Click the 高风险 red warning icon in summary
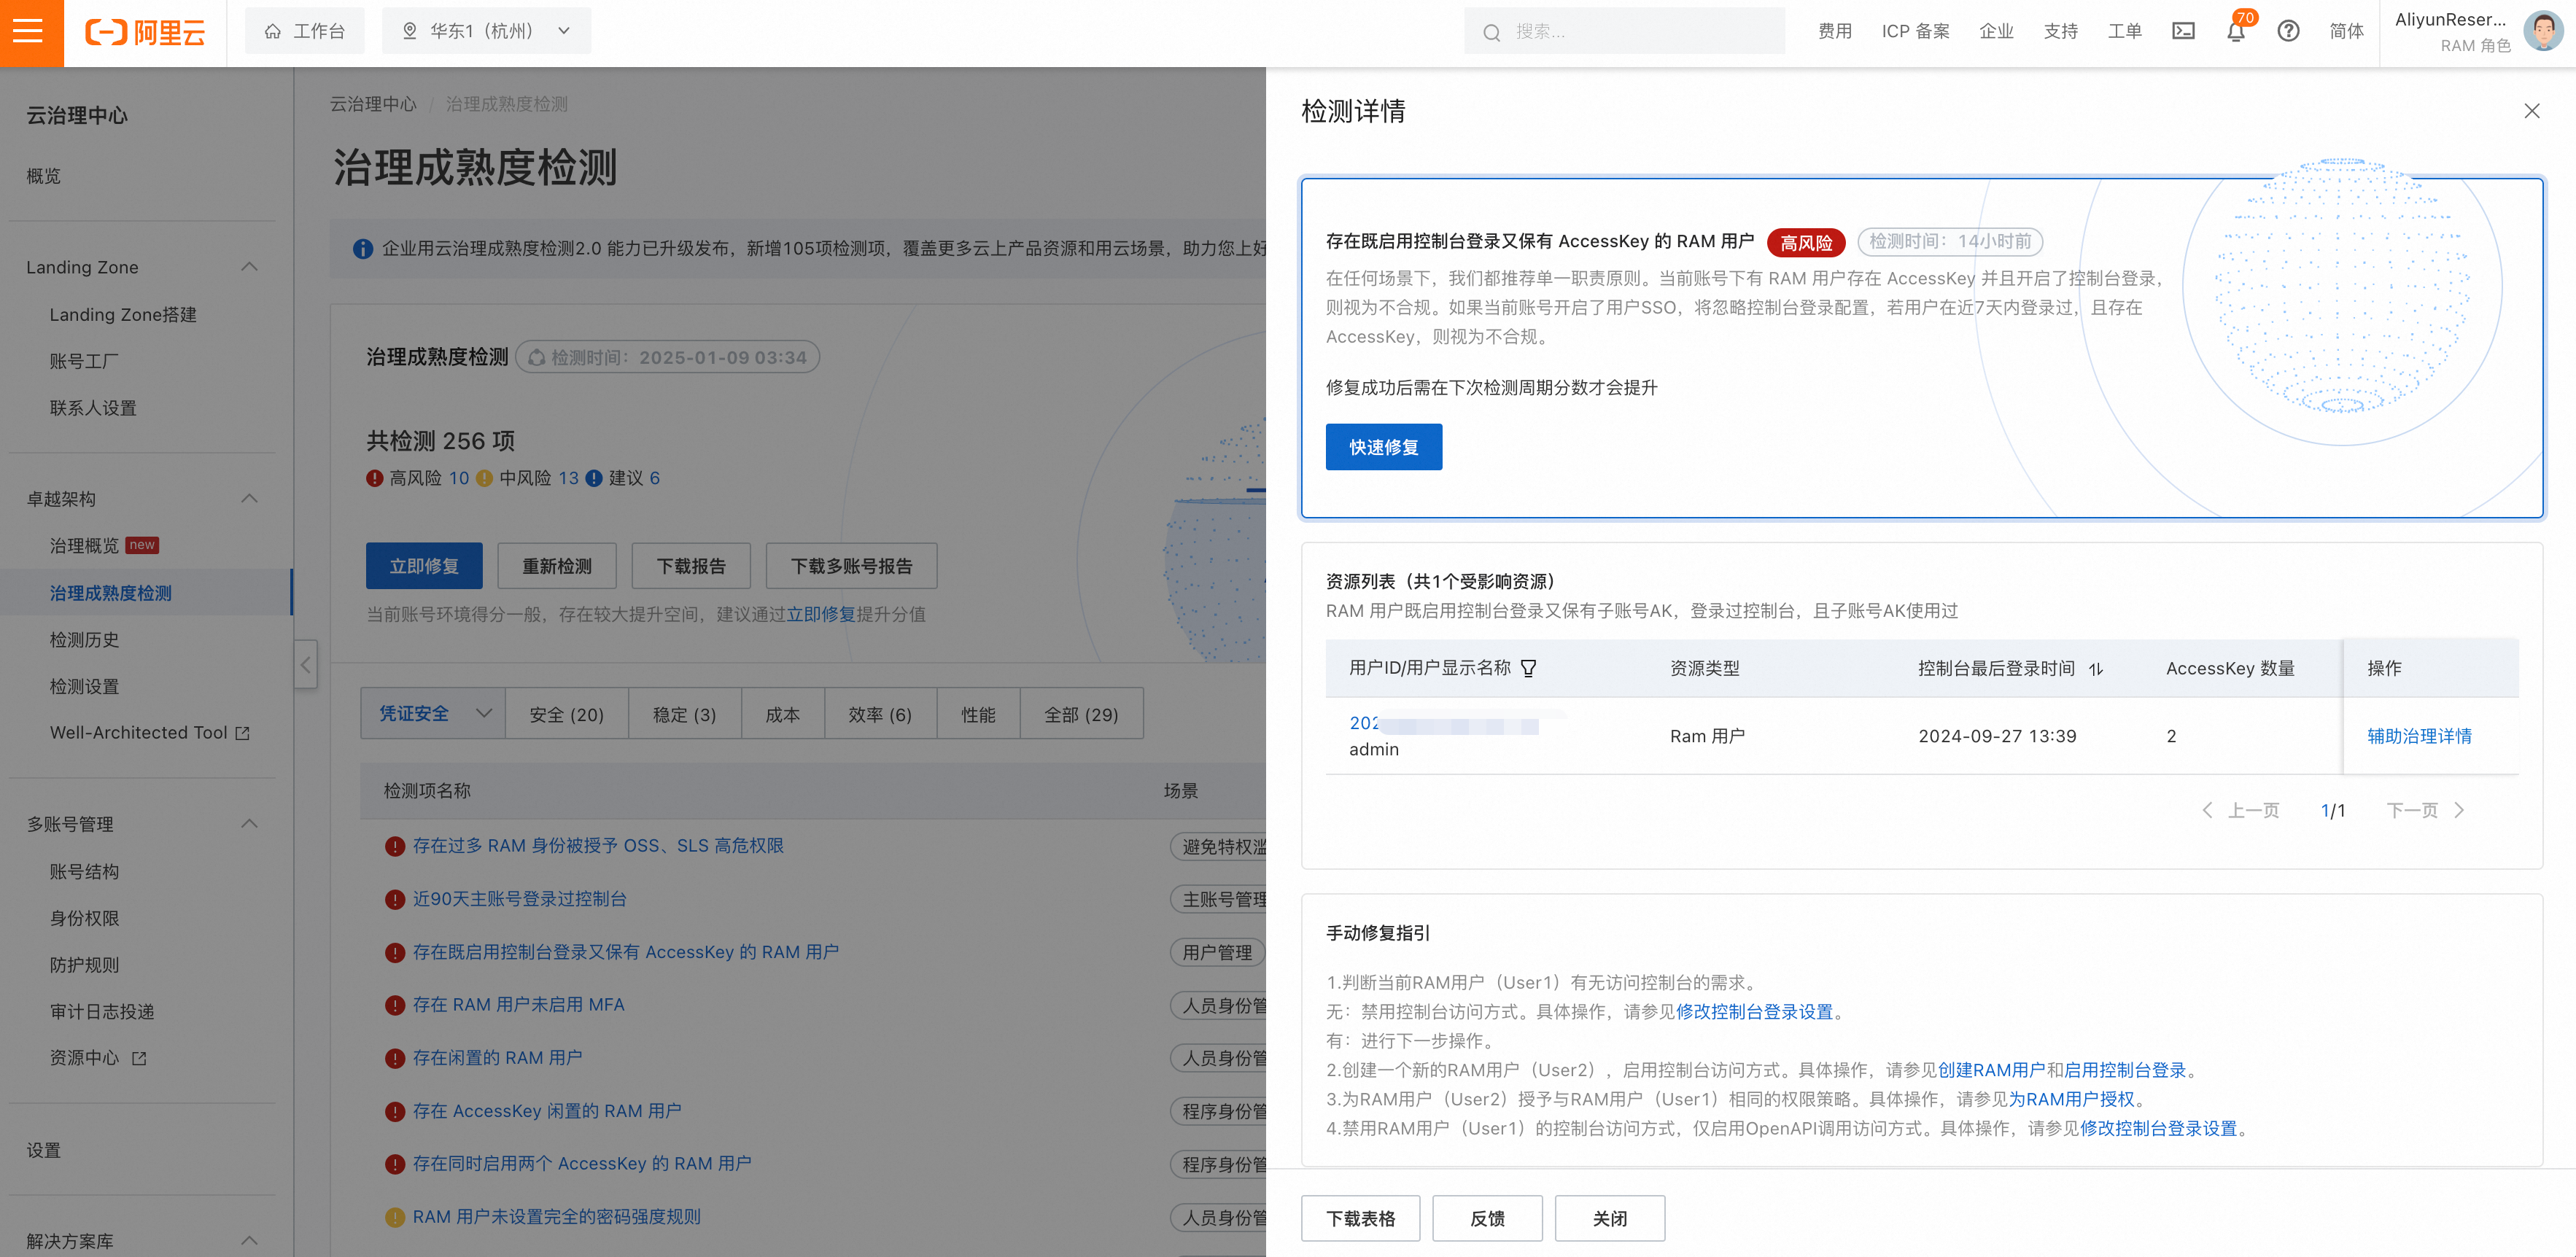Image resolution: width=2576 pixels, height=1257 pixels. (x=375, y=478)
